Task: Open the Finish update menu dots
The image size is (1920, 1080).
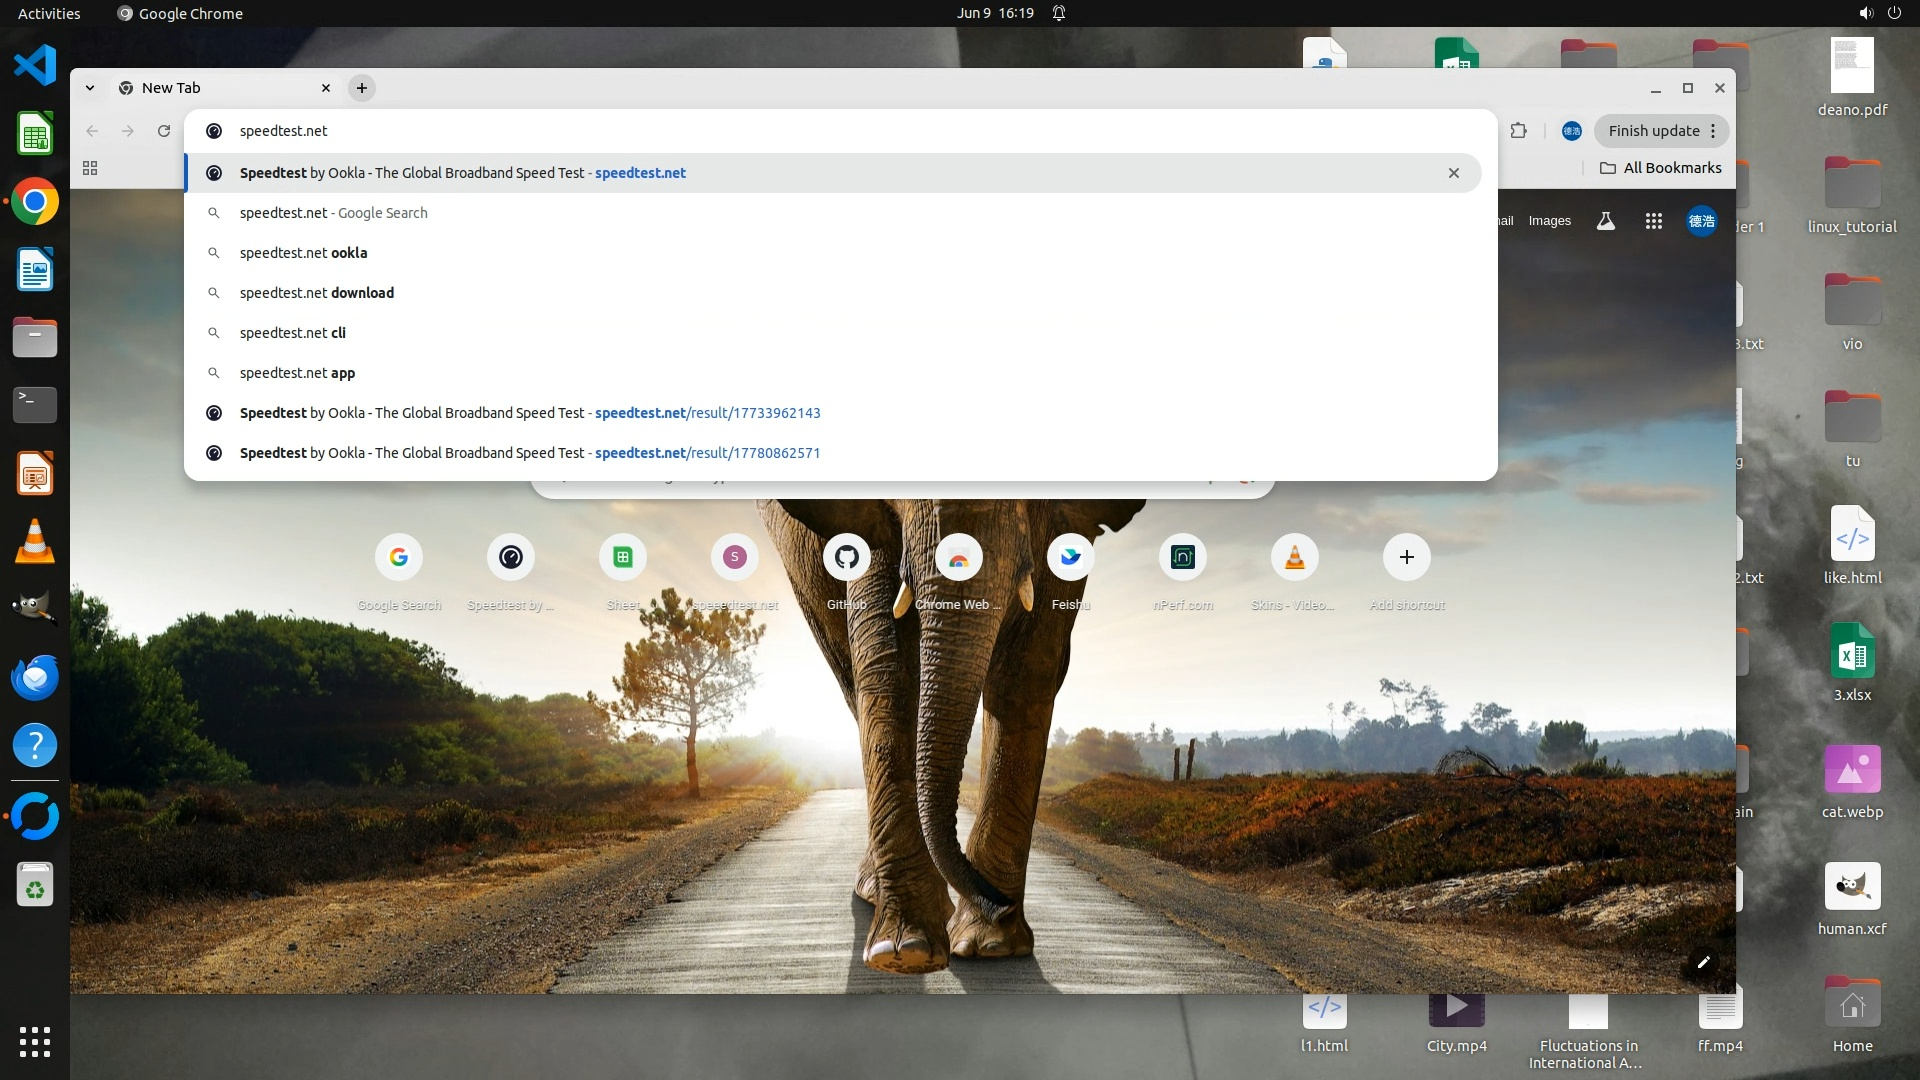Action: click(x=1713, y=131)
